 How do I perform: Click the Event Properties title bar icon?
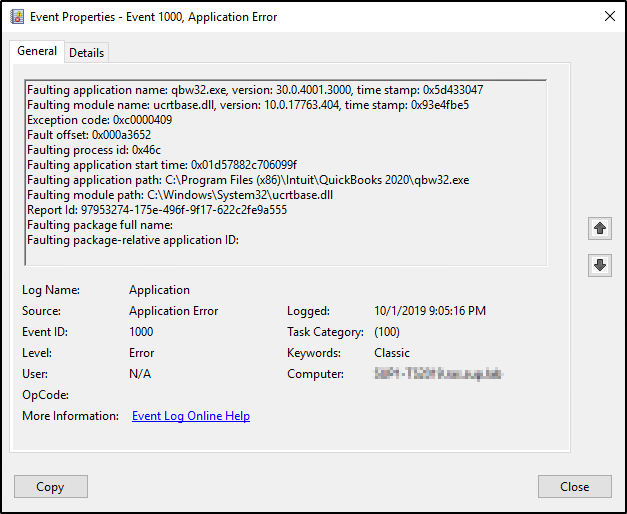[17, 17]
